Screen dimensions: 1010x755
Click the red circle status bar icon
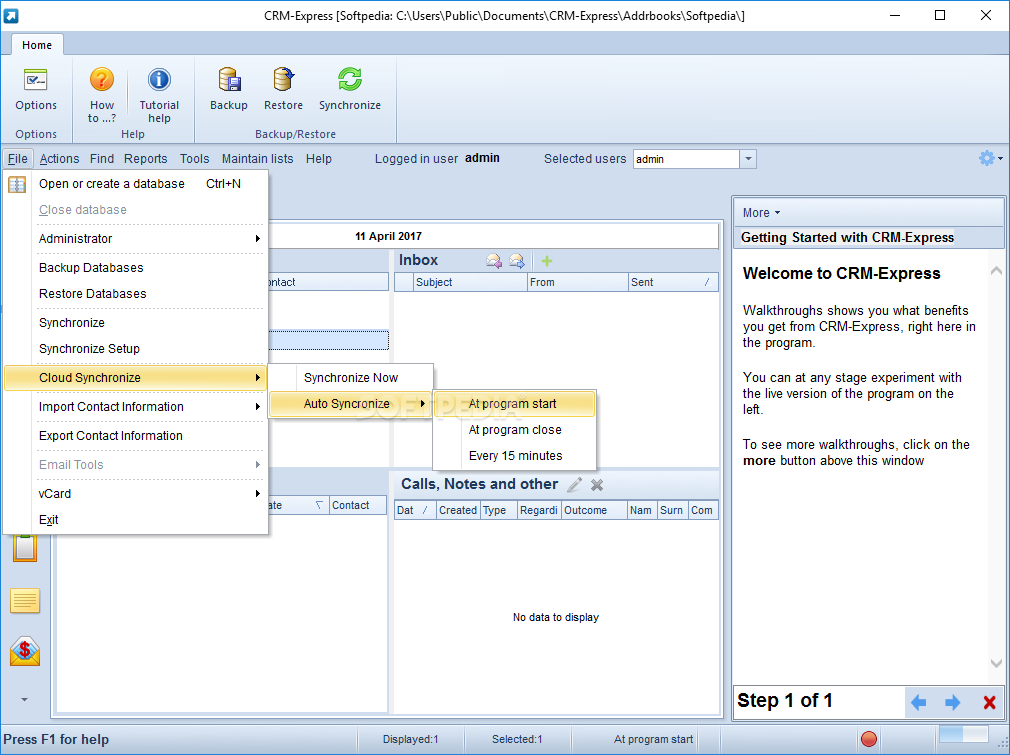869,739
